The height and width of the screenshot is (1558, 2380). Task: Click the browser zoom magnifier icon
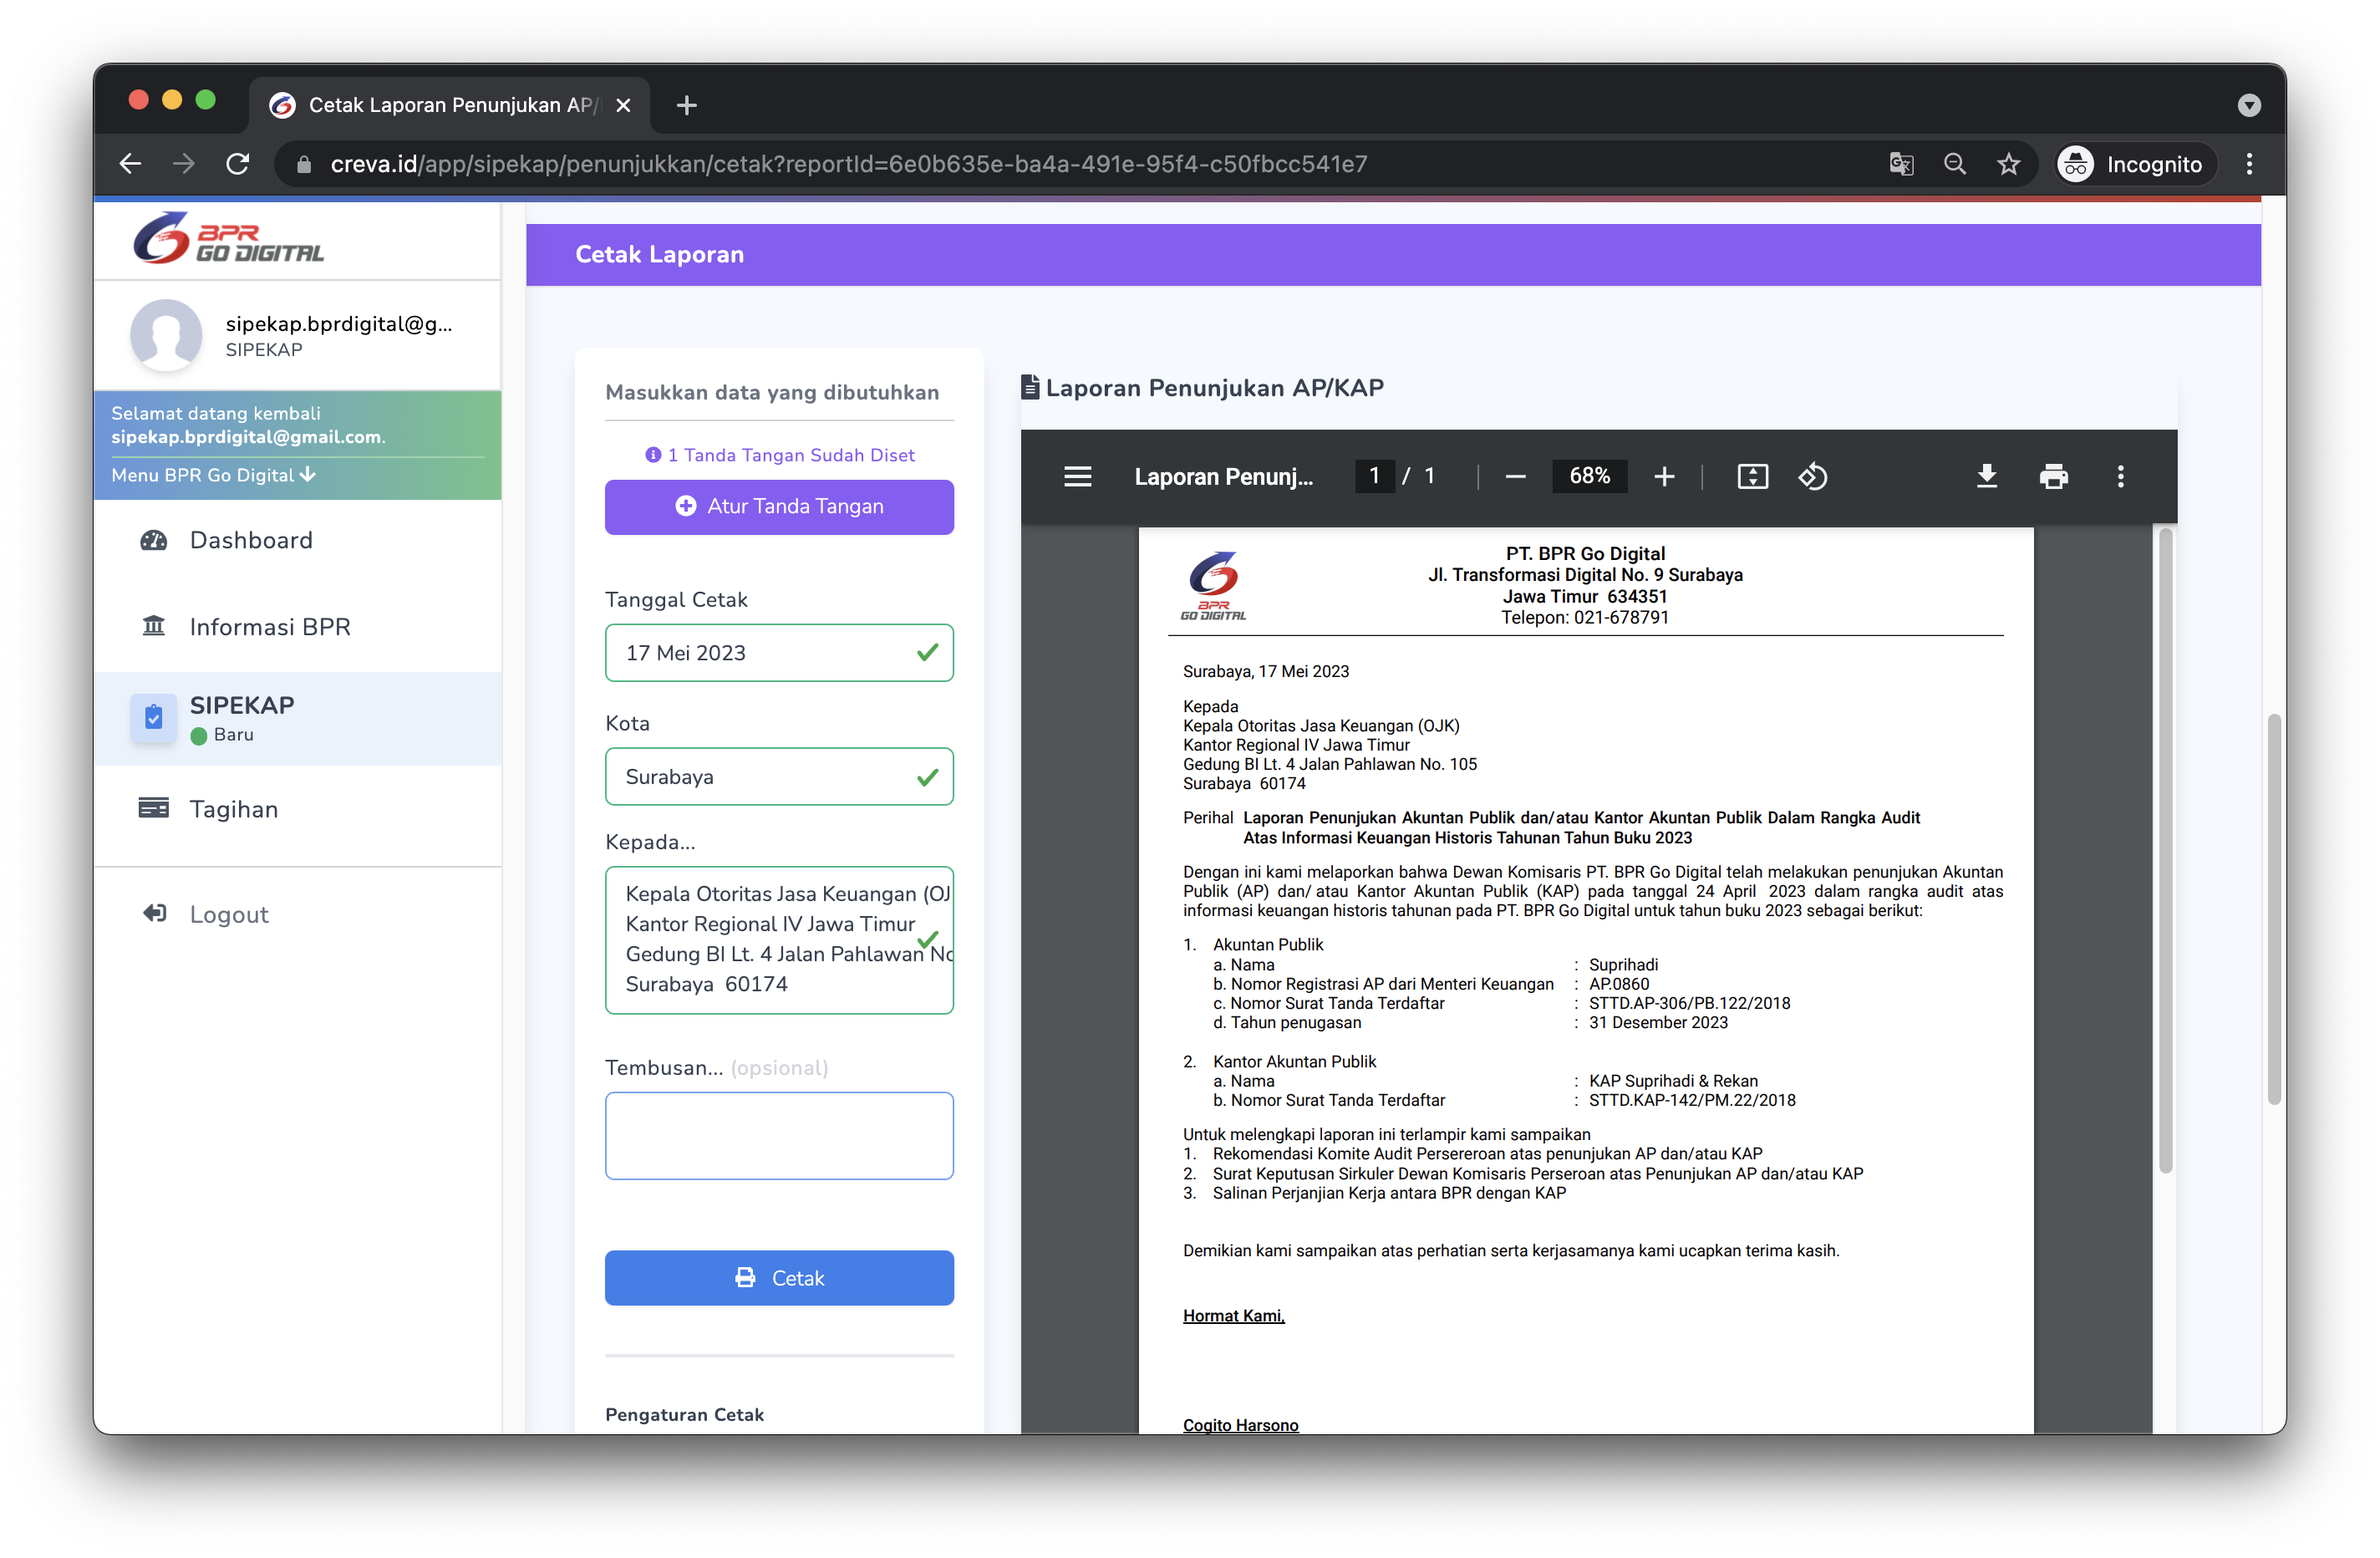(x=1955, y=164)
